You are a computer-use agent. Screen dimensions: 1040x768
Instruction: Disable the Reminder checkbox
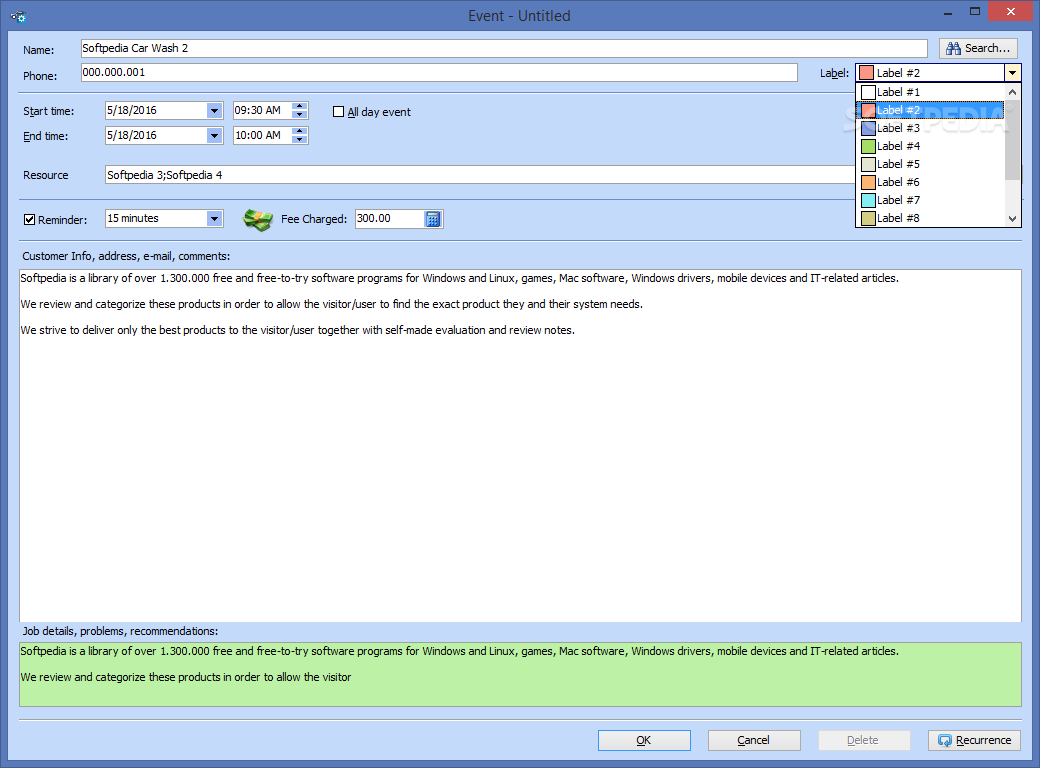(29, 220)
